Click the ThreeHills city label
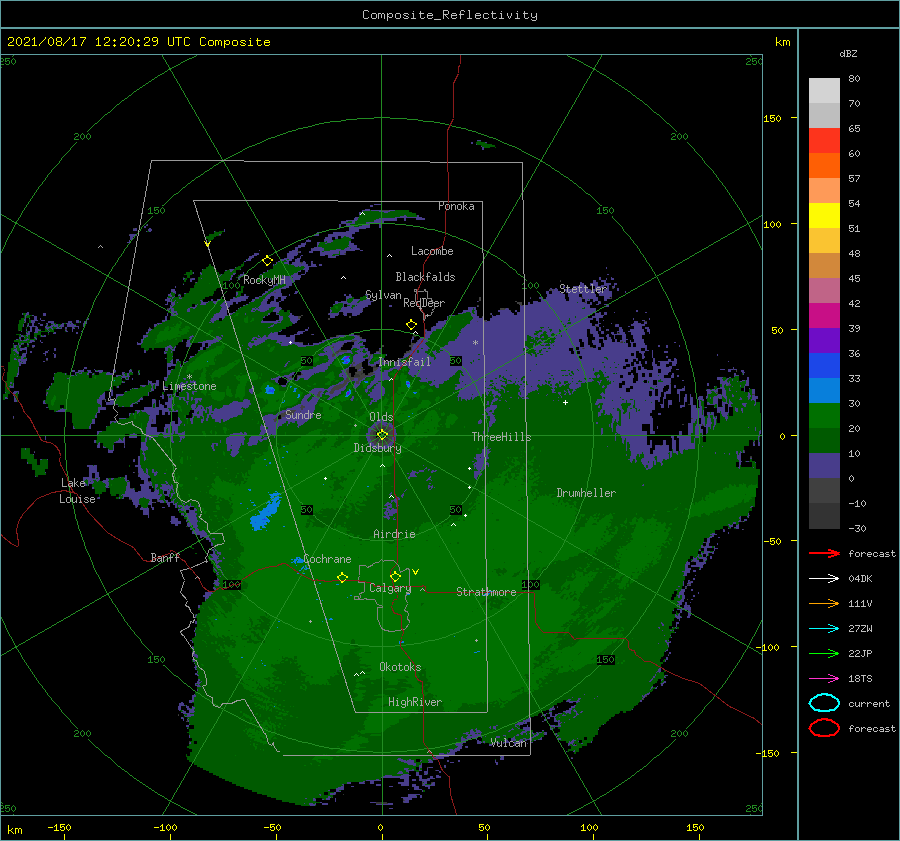 (x=501, y=437)
